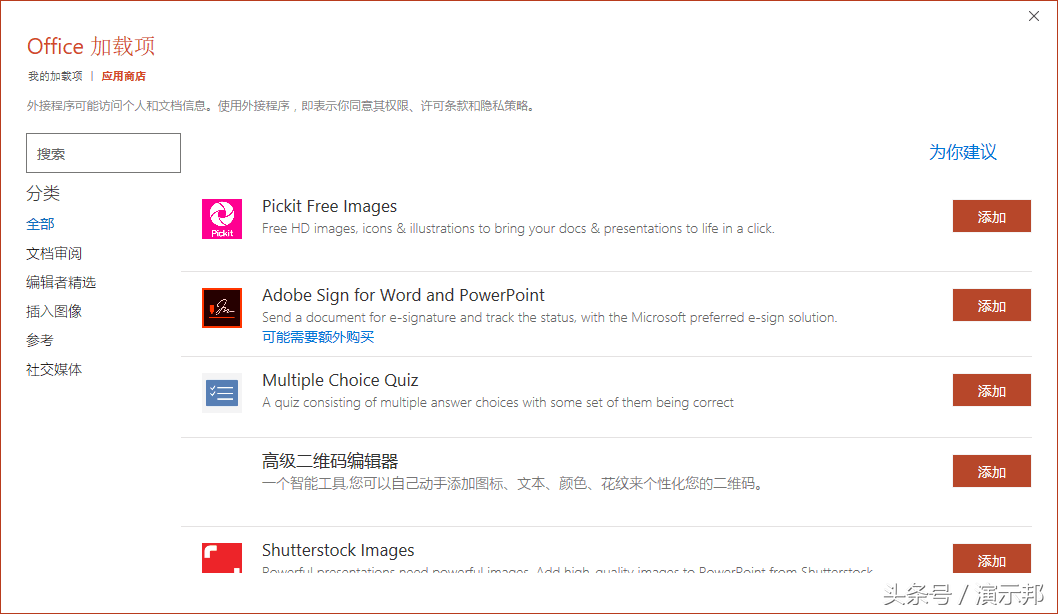Click the Pickit Free Images icon
1058x614 pixels.
222,219
